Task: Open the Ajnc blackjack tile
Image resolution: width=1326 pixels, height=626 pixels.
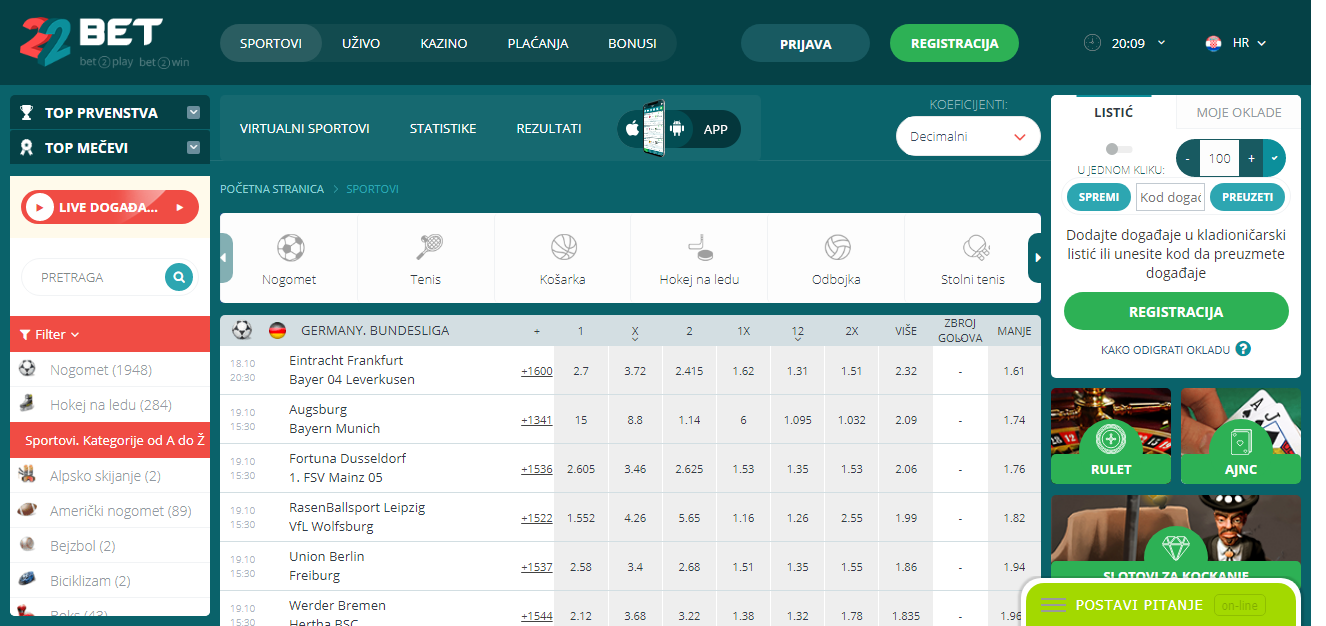Action: (x=1241, y=436)
